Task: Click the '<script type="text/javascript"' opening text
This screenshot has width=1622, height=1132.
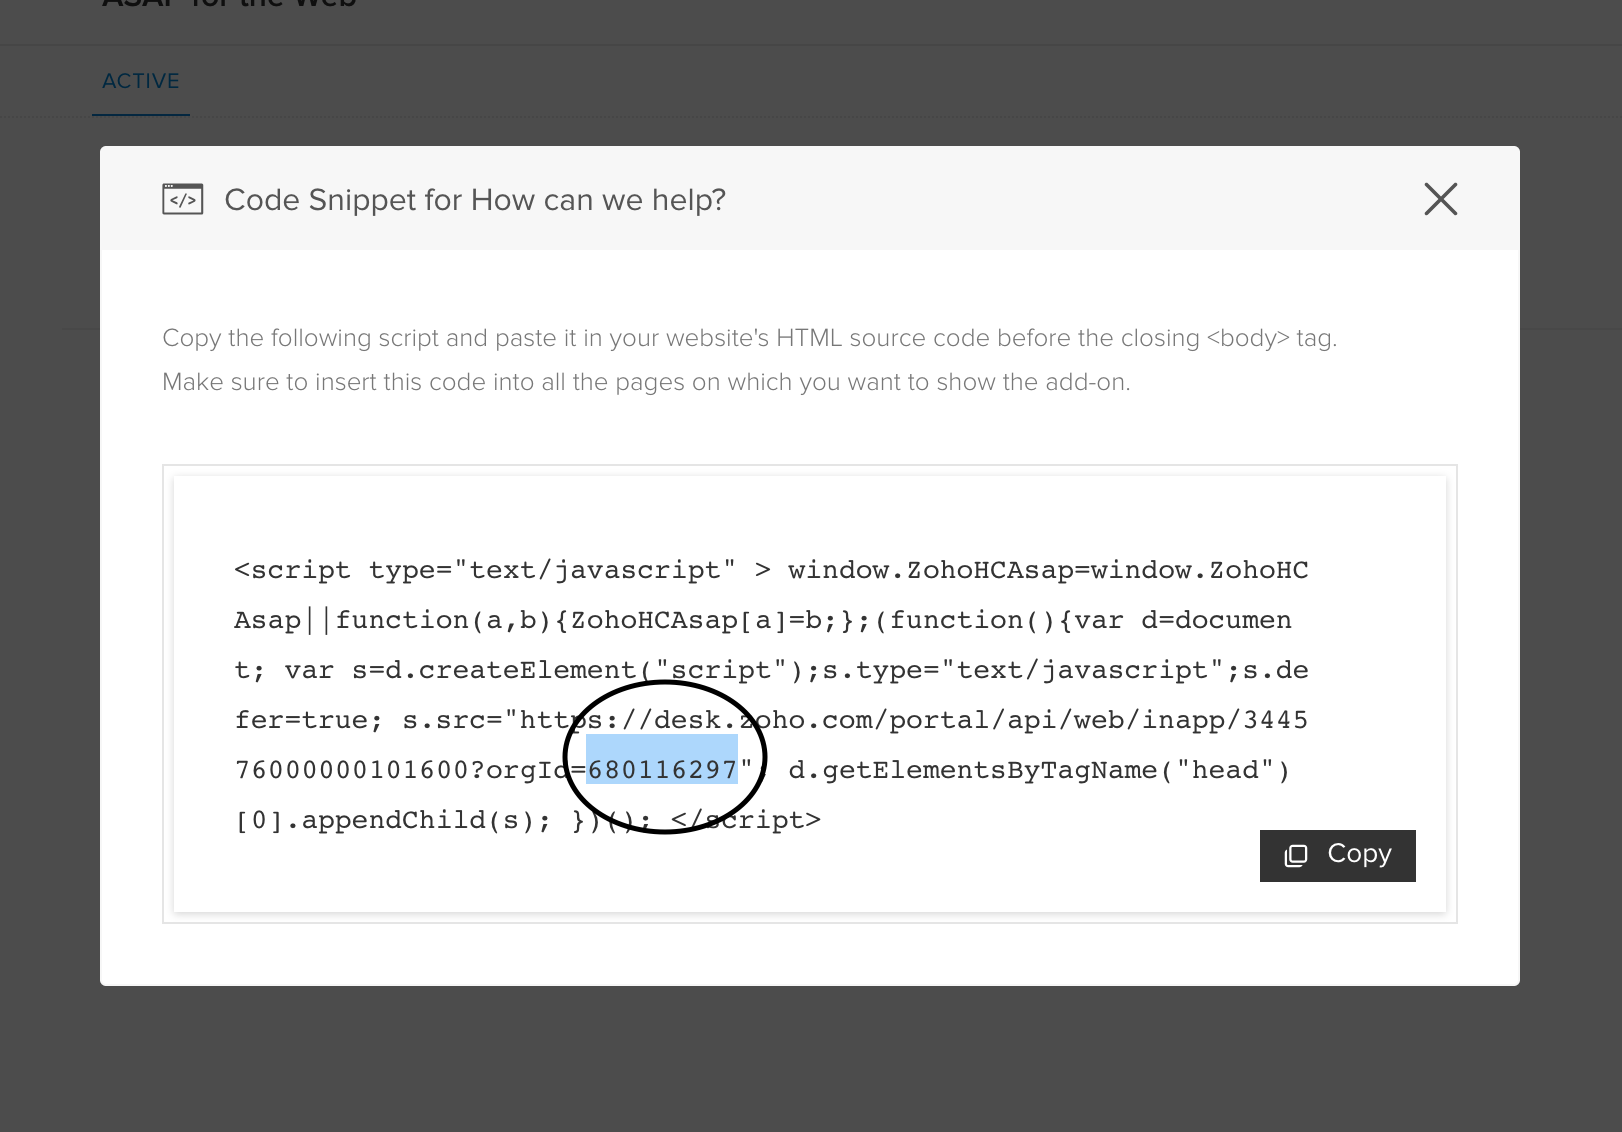Action: point(485,570)
